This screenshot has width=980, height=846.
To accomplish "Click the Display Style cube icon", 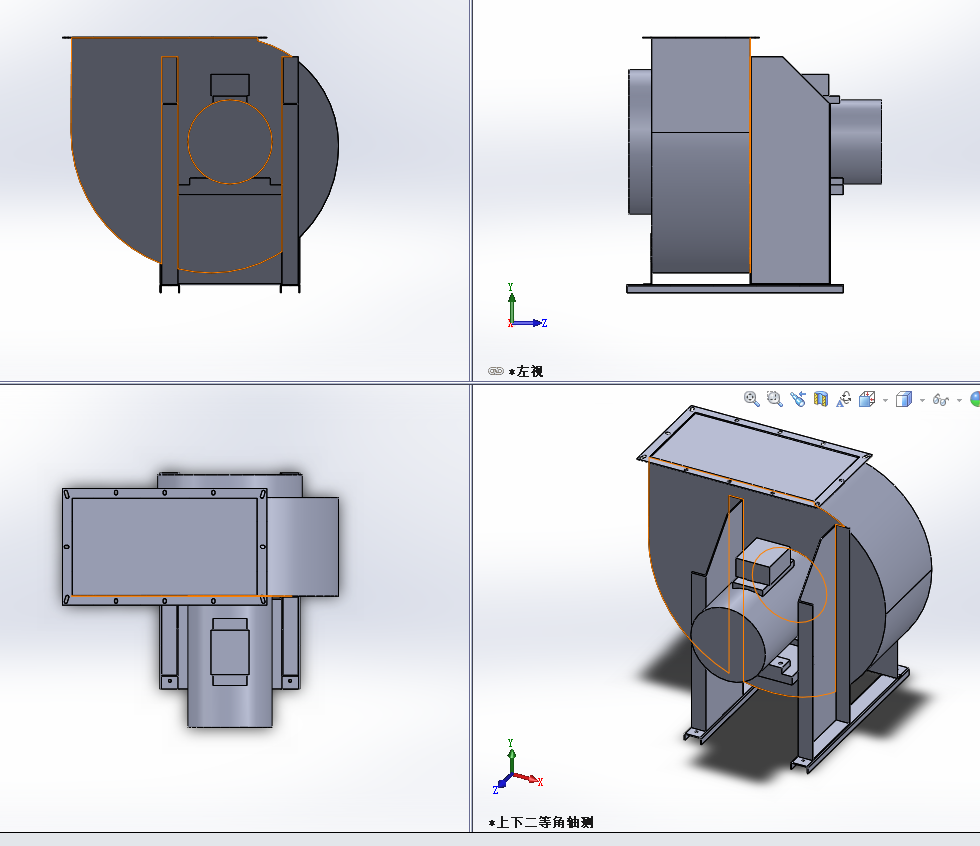I will click(x=904, y=399).
